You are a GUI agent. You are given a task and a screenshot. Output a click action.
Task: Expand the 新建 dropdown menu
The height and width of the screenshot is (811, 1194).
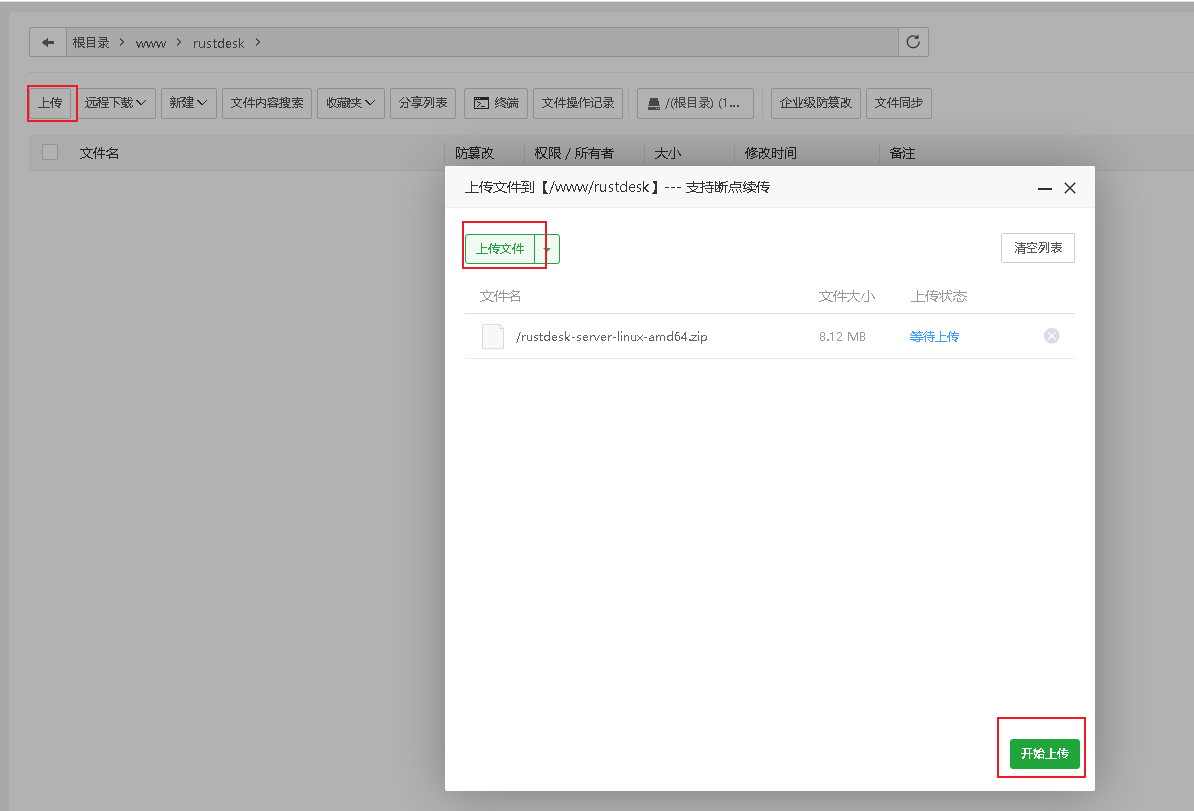point(188,103)
